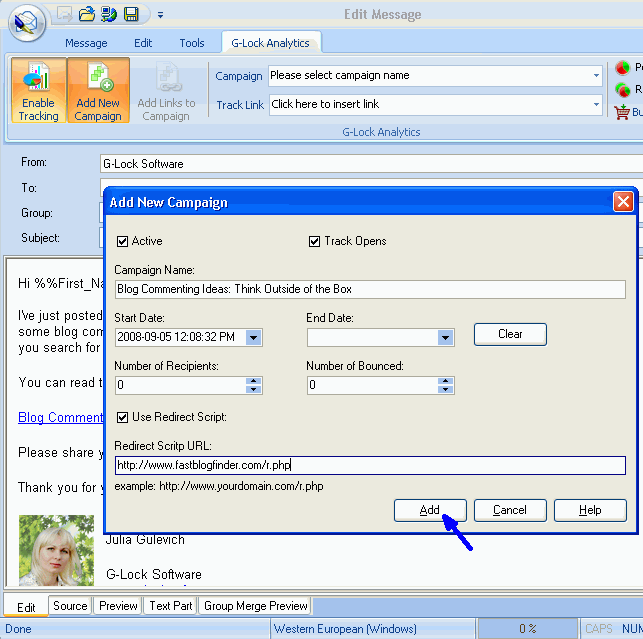Screen dimensions: 643x639
Task: Select the G-Lock Analytics ribbon tab
Action: coord(270,43)
